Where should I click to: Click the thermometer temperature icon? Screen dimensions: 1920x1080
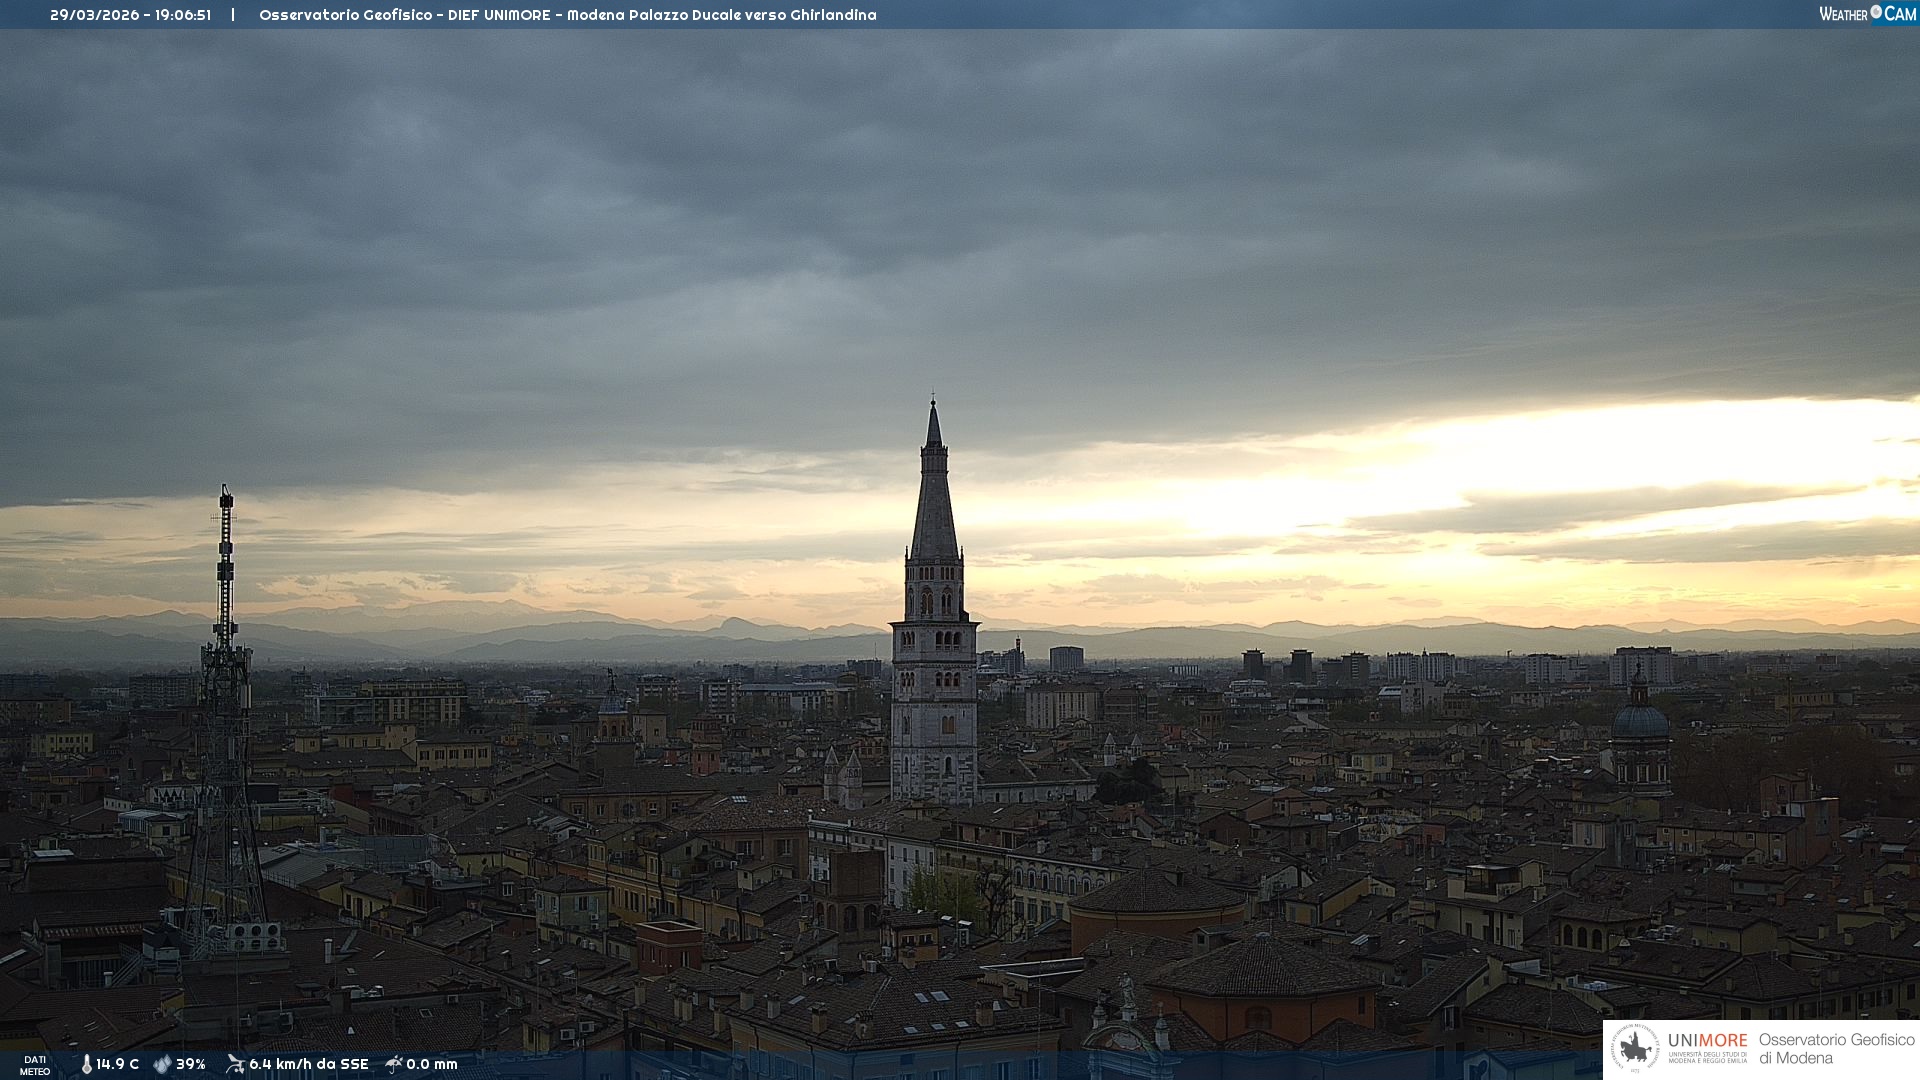pyautogui.click(x=86, y=1064)
